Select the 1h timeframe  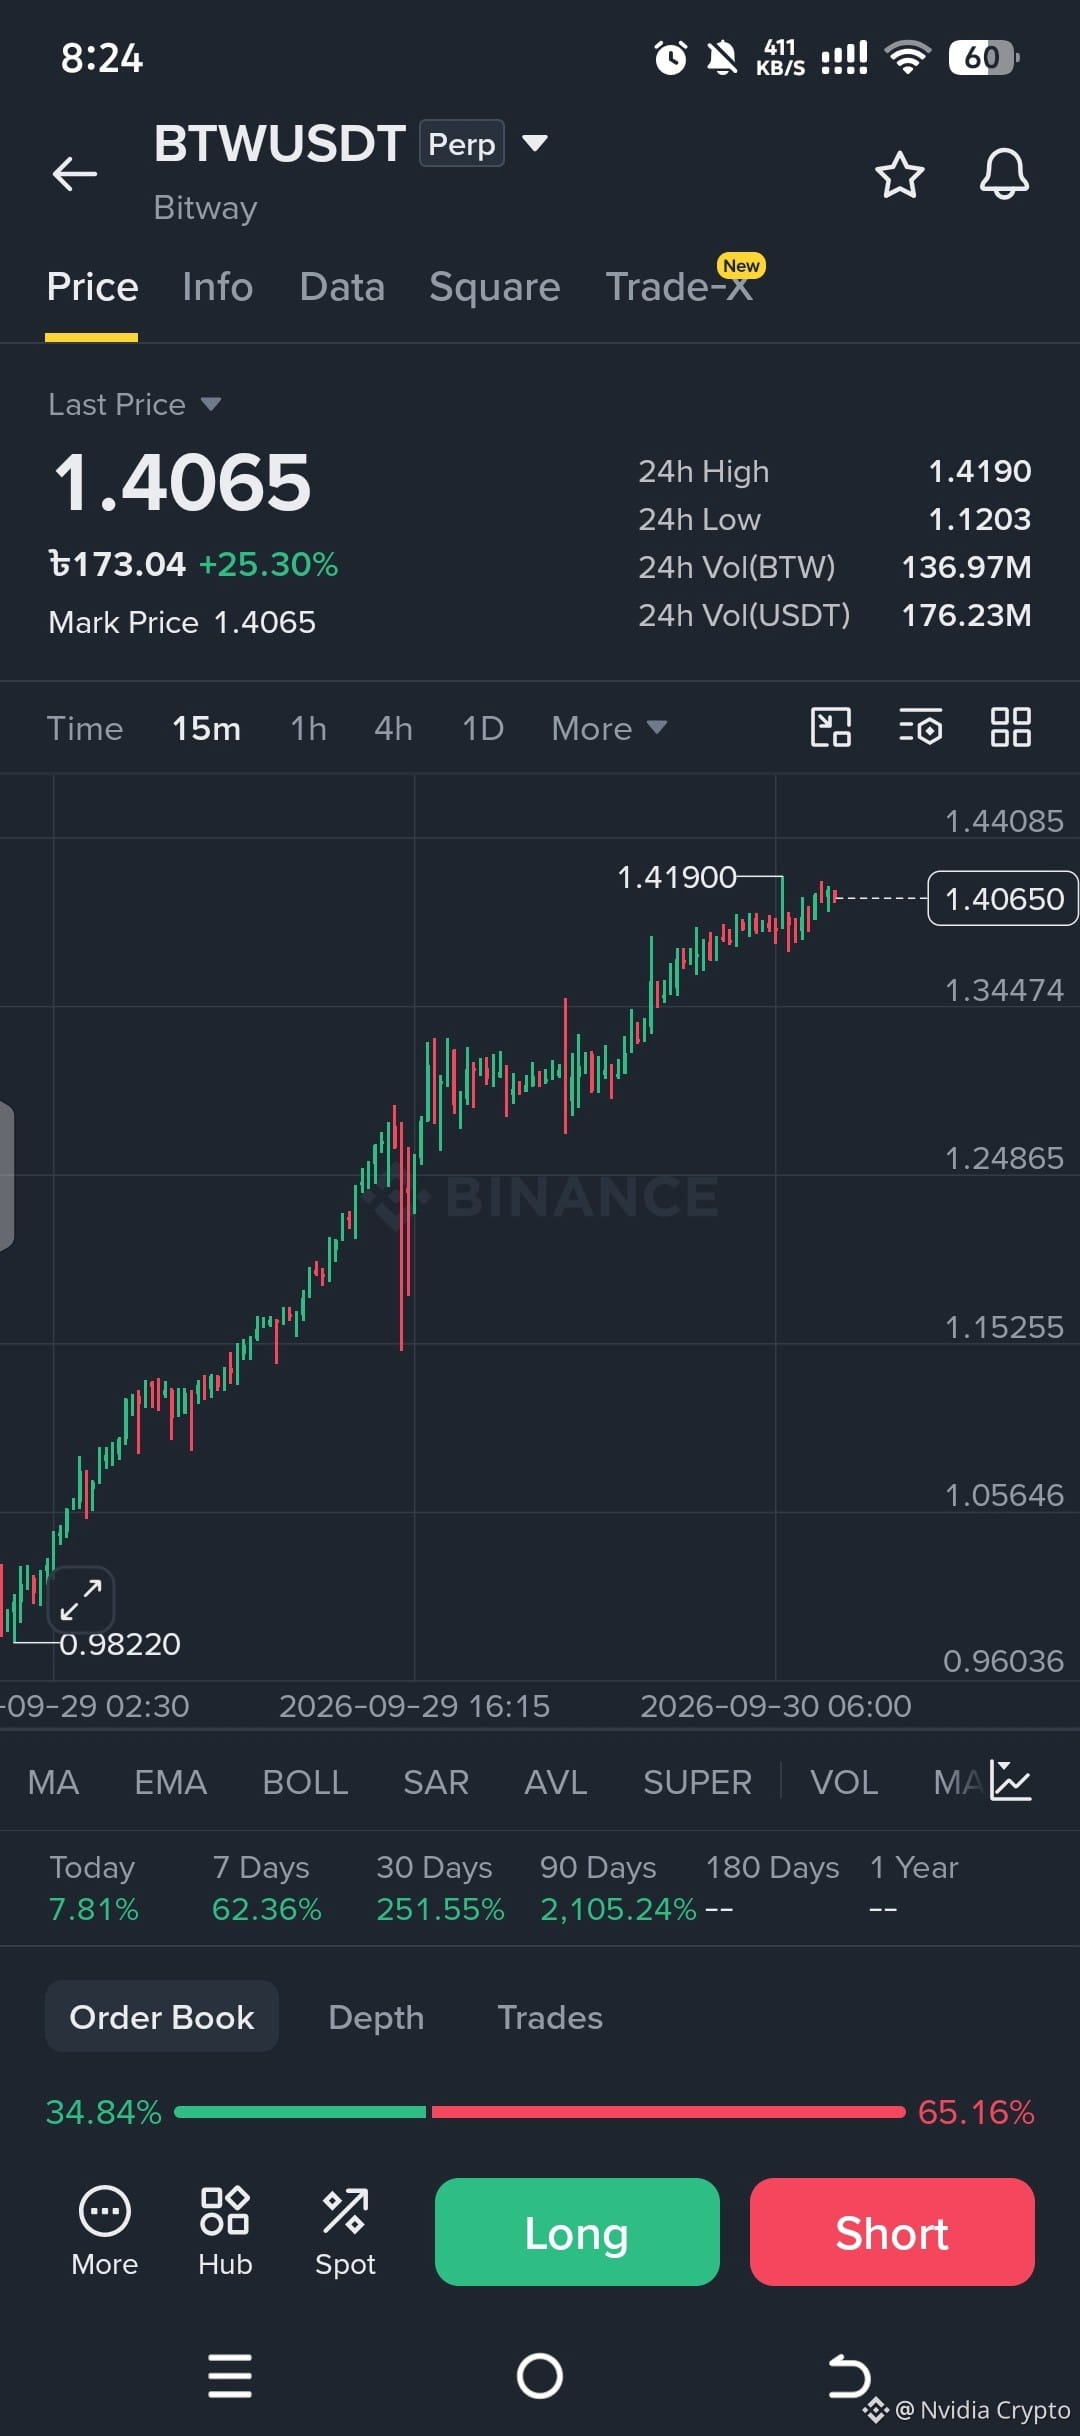click(x=308, y=728)
